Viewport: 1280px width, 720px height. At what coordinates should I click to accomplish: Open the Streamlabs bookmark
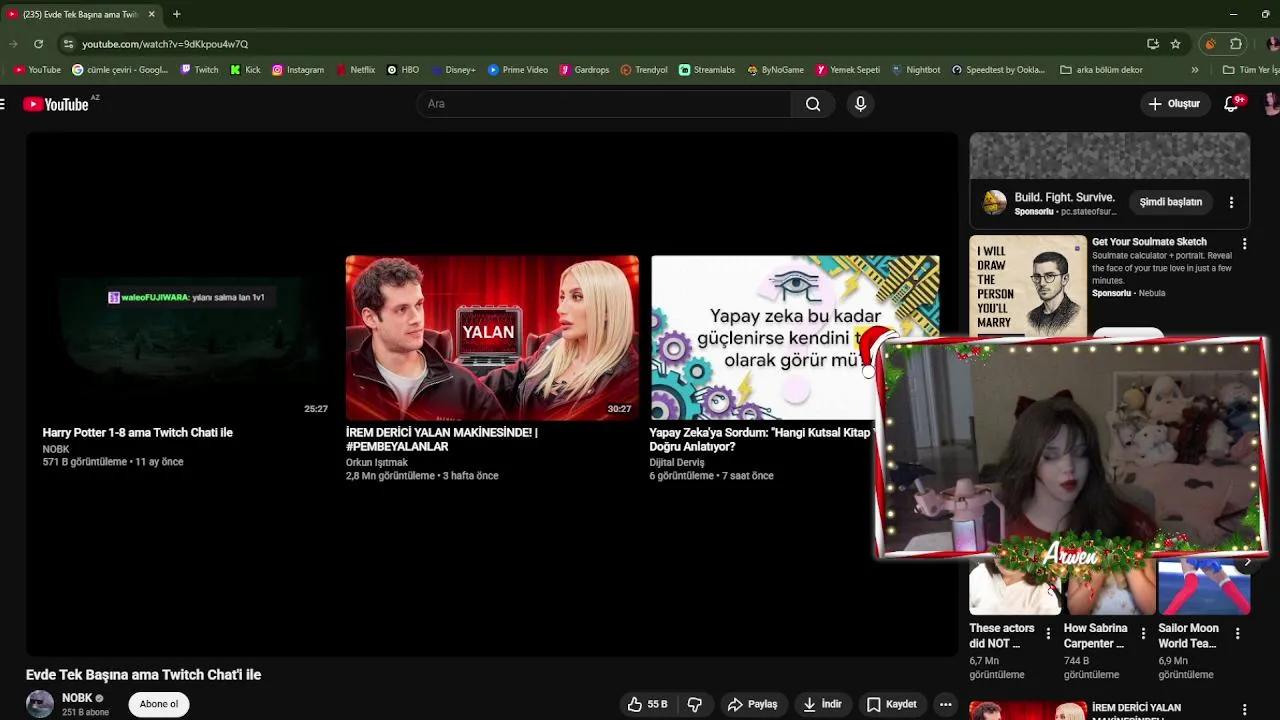coord(707,70)
